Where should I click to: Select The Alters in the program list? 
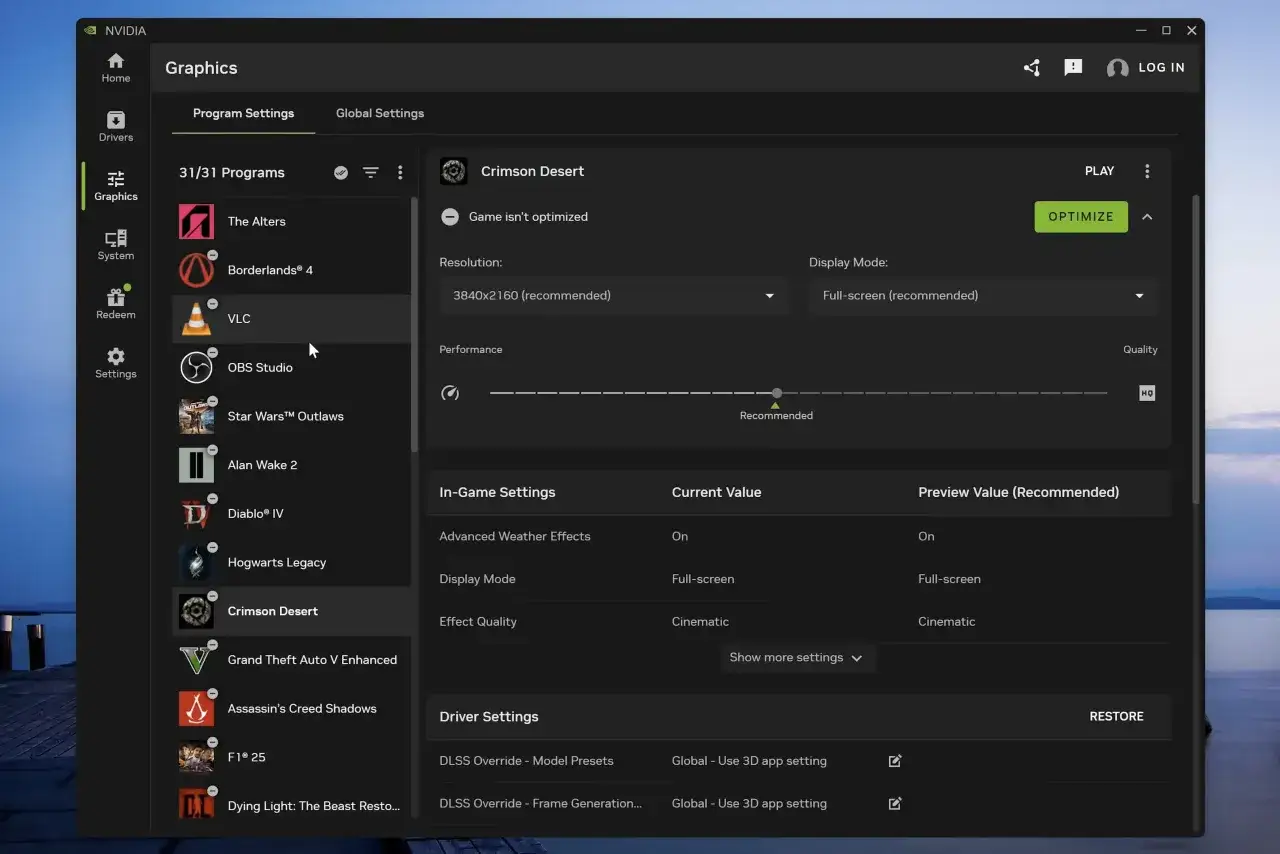coord(291,222)
